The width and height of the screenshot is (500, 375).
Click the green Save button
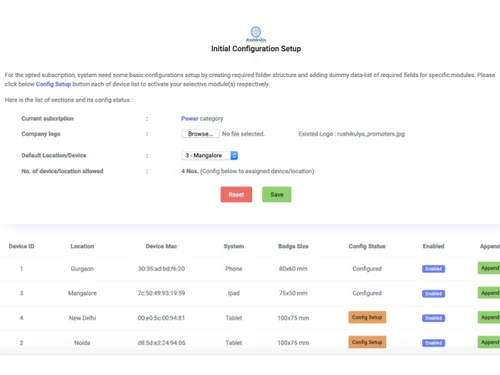[277, 194]
